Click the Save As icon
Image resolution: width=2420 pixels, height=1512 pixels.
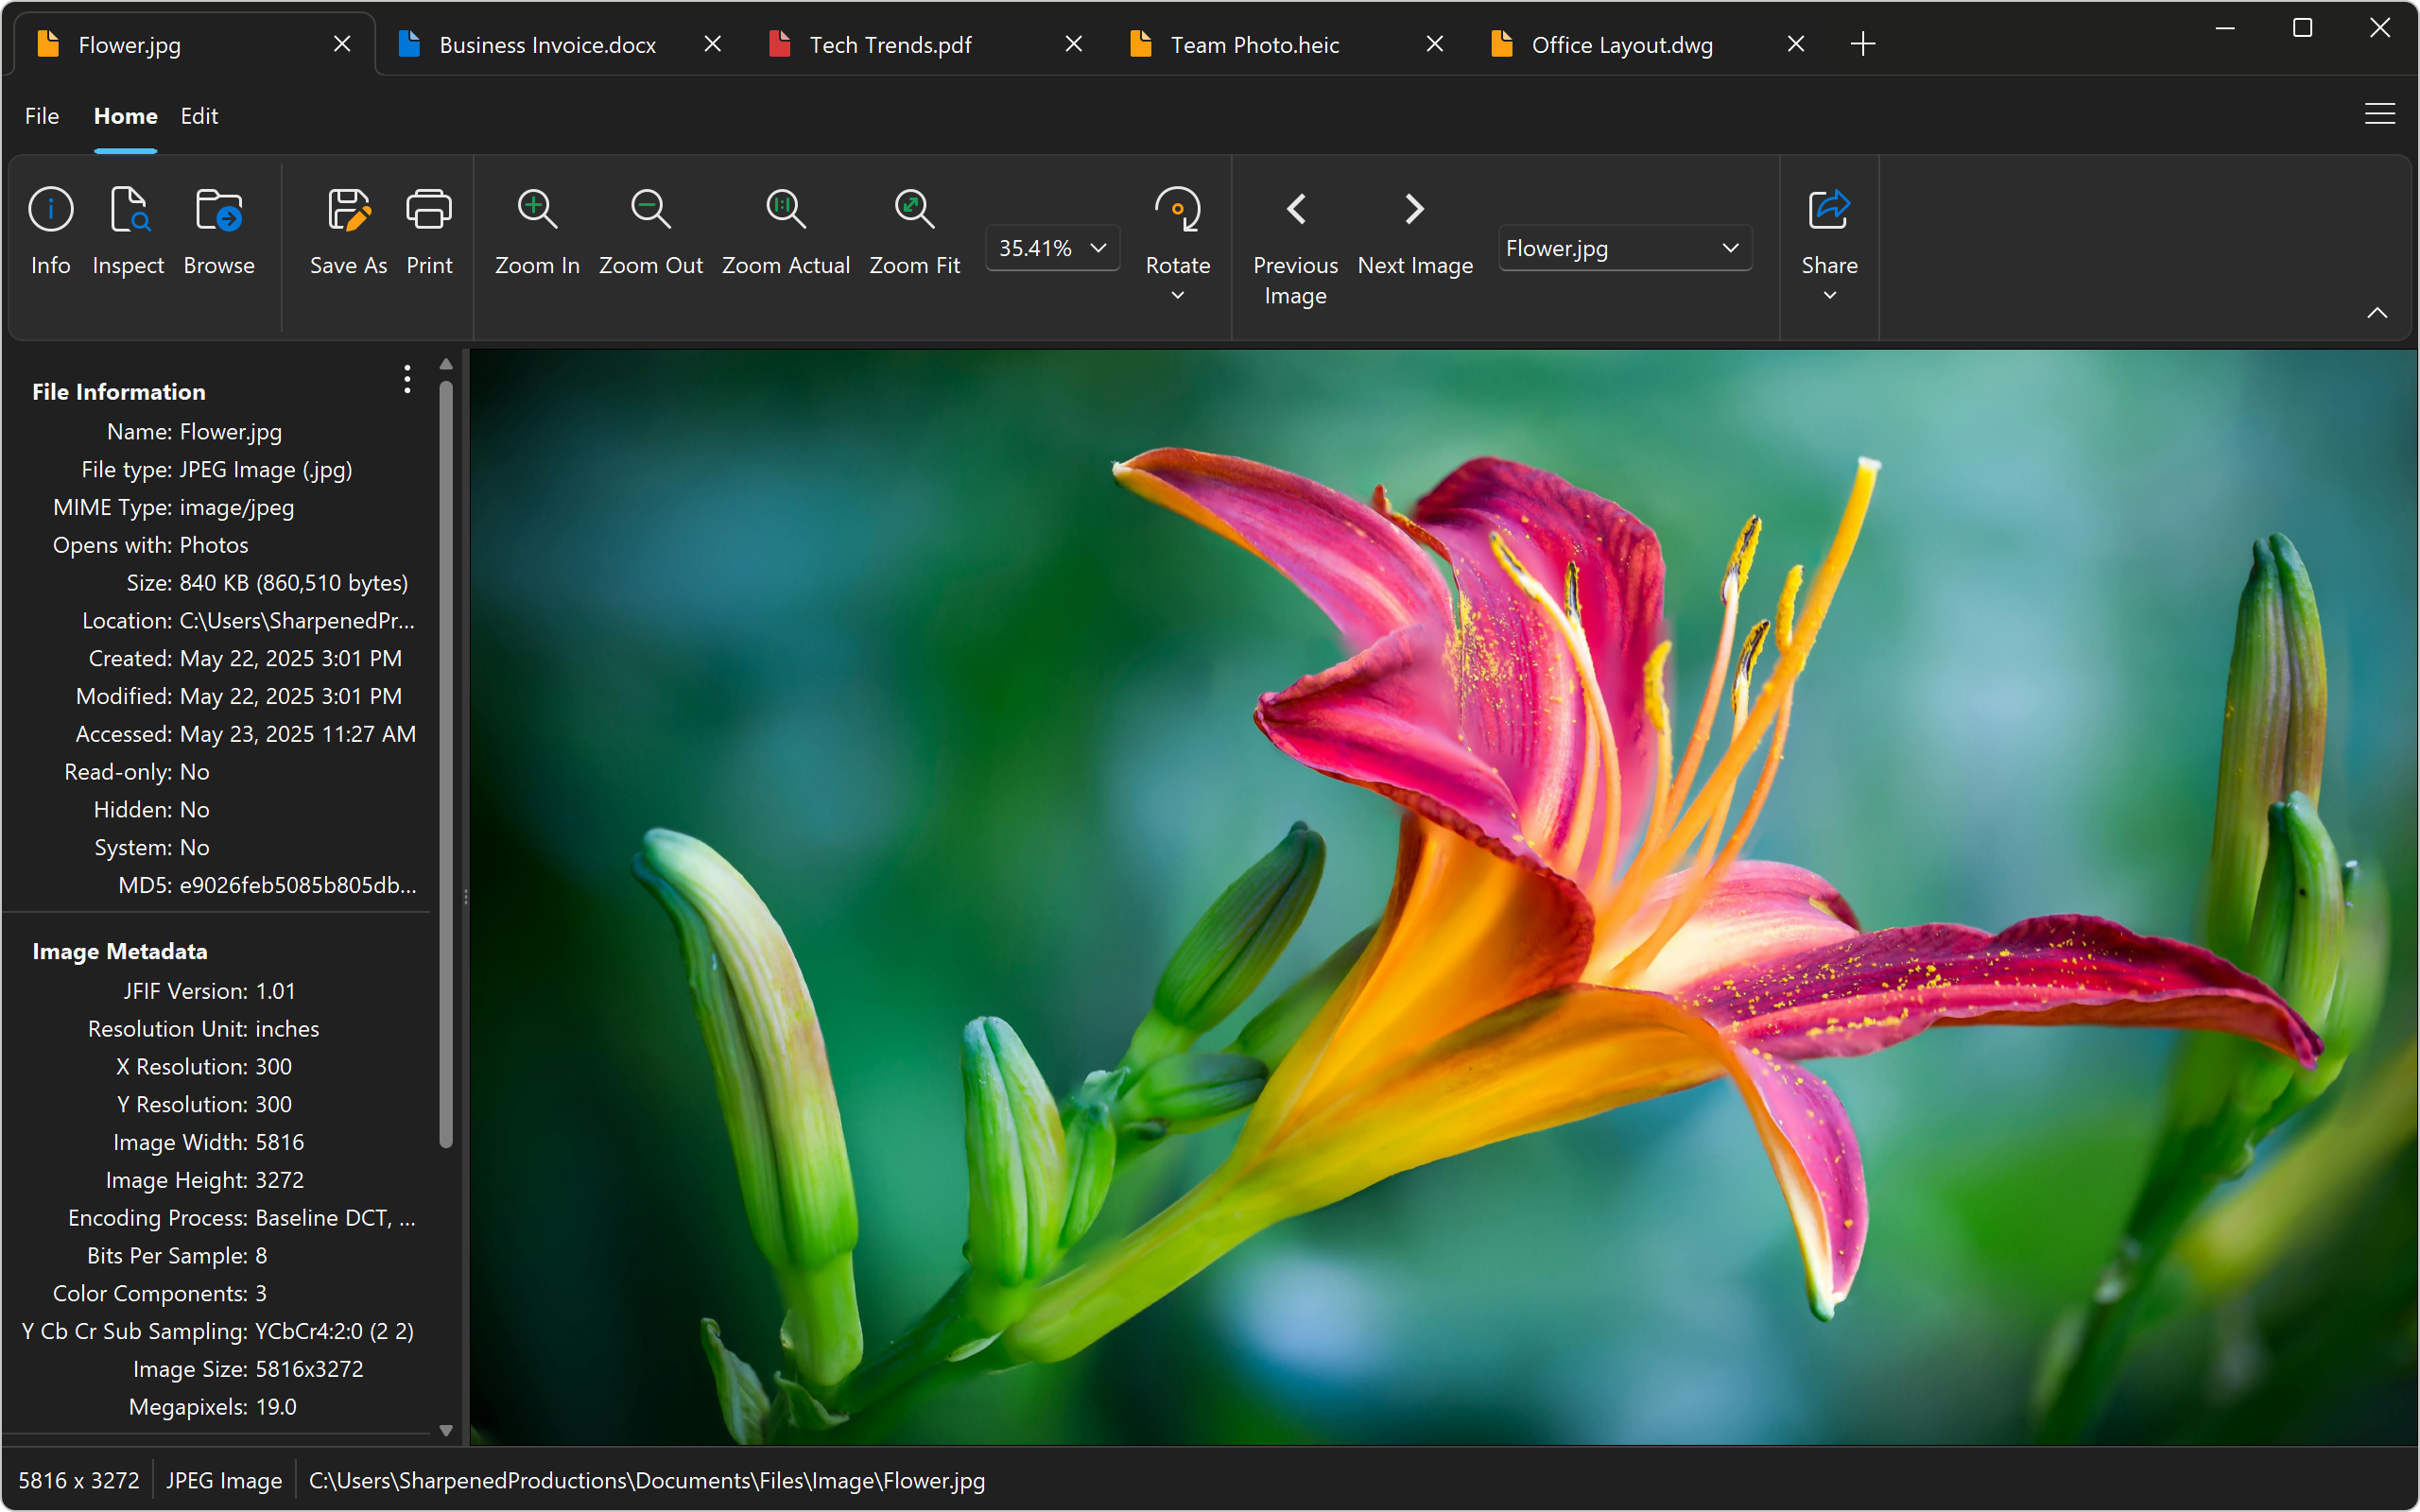[348, 210]
